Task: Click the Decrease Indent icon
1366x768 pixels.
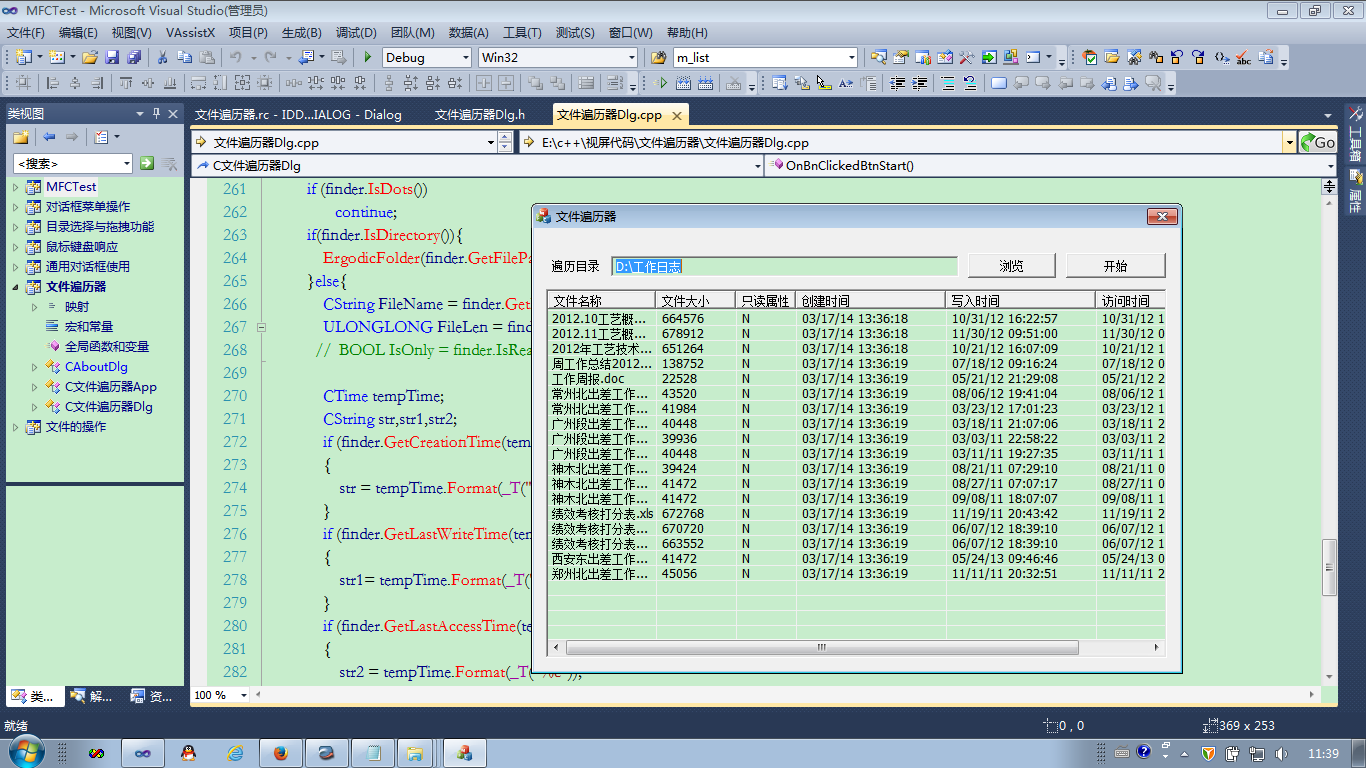Action: [x=897, y=83]
